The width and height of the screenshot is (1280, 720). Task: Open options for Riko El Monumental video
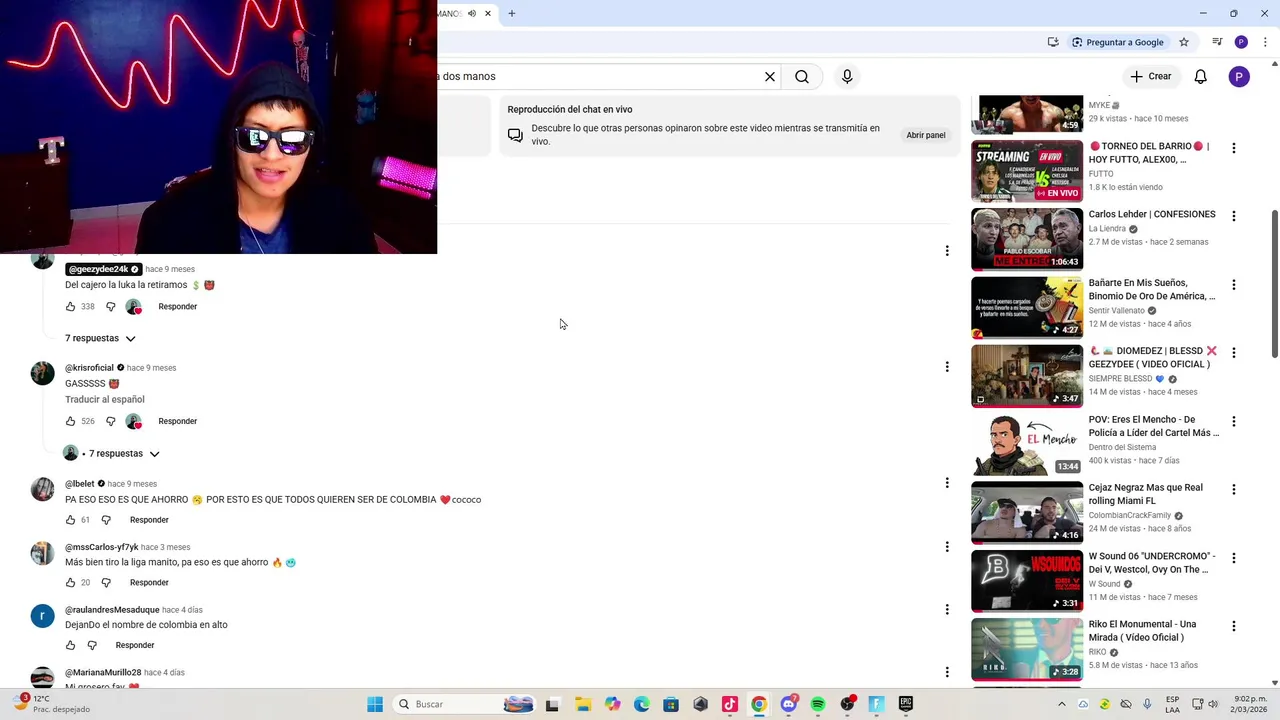(x=1234, y=626)
